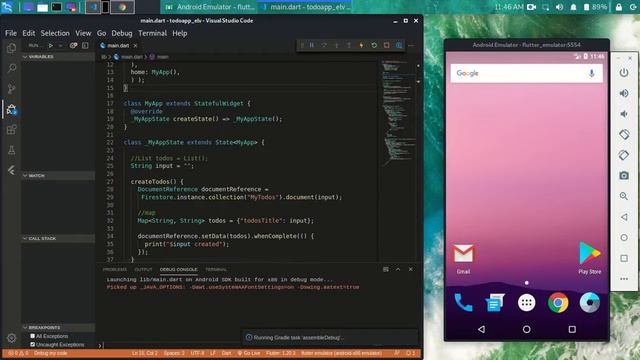Open the Explorer view in the activity bar
Viewport: 640px width, 360px height.
11,48
